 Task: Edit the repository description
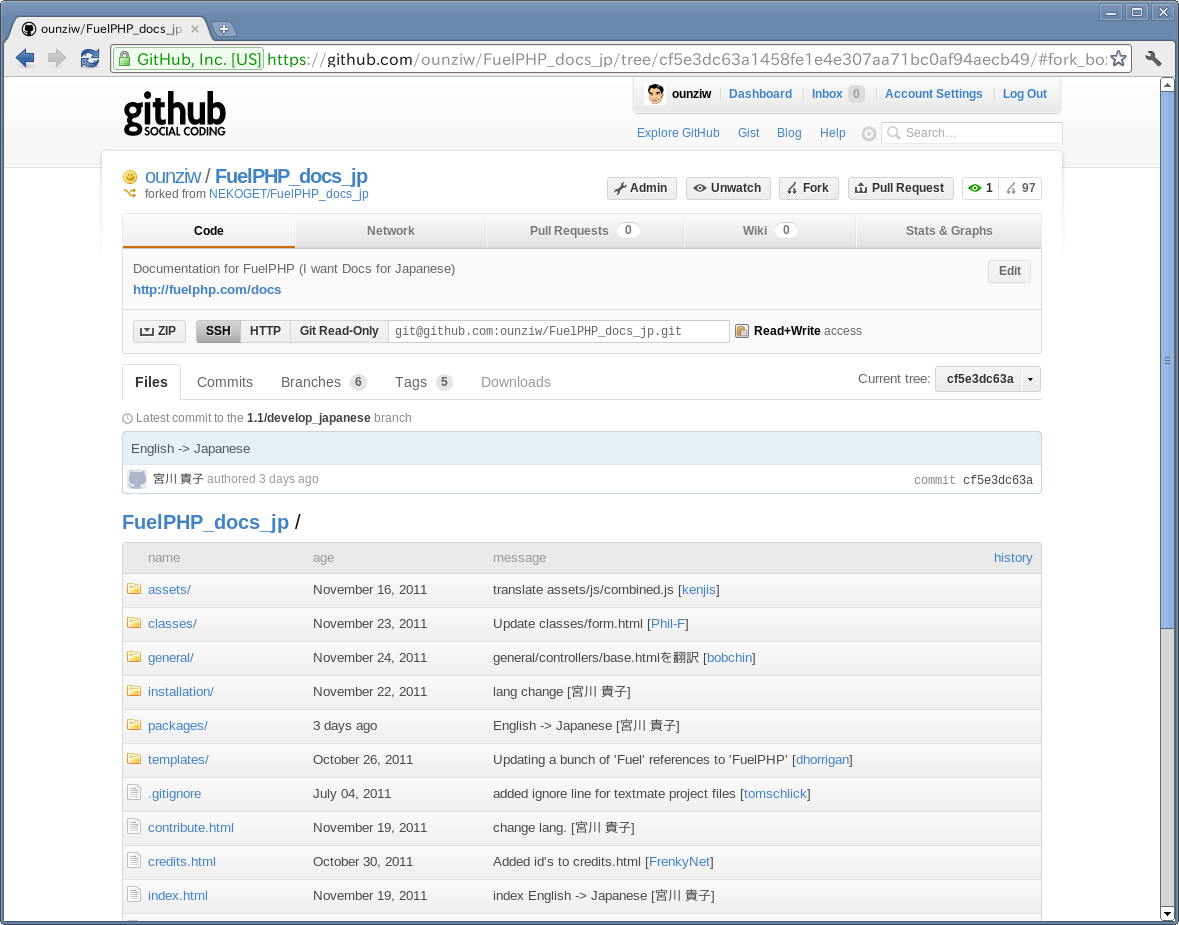coord(1009,271)
